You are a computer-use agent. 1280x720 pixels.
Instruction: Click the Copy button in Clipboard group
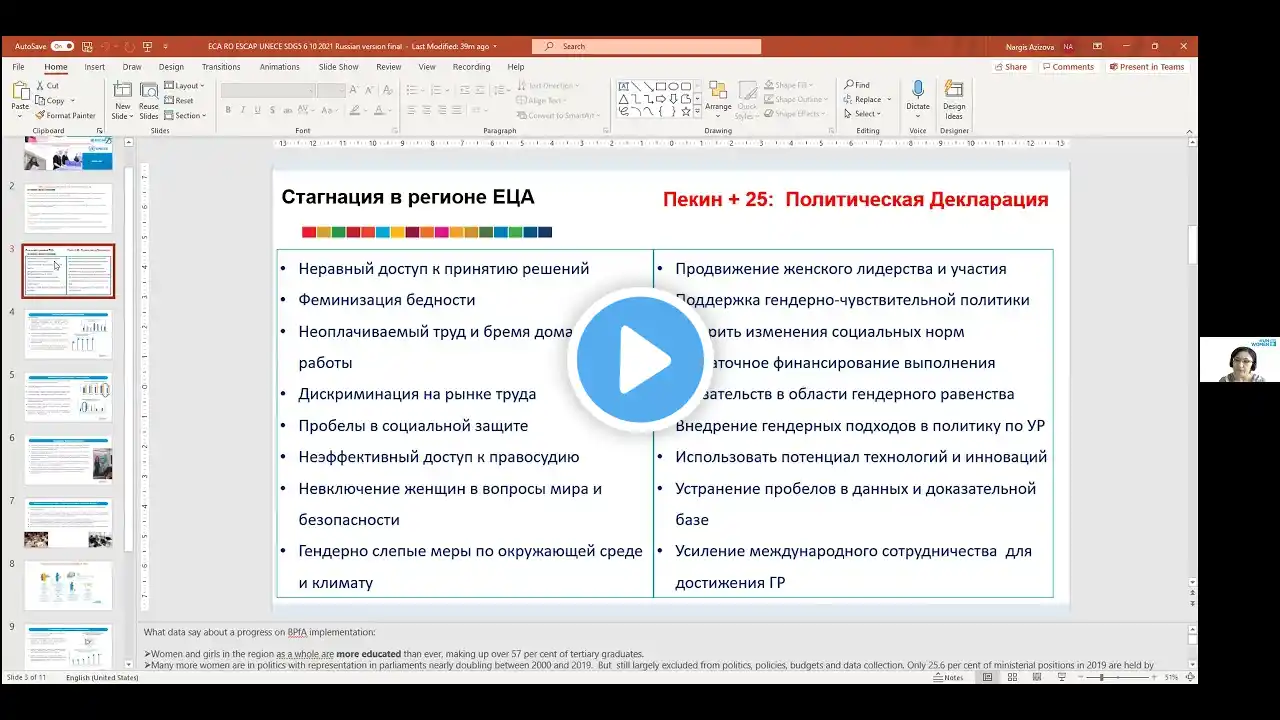click(50, 100)
